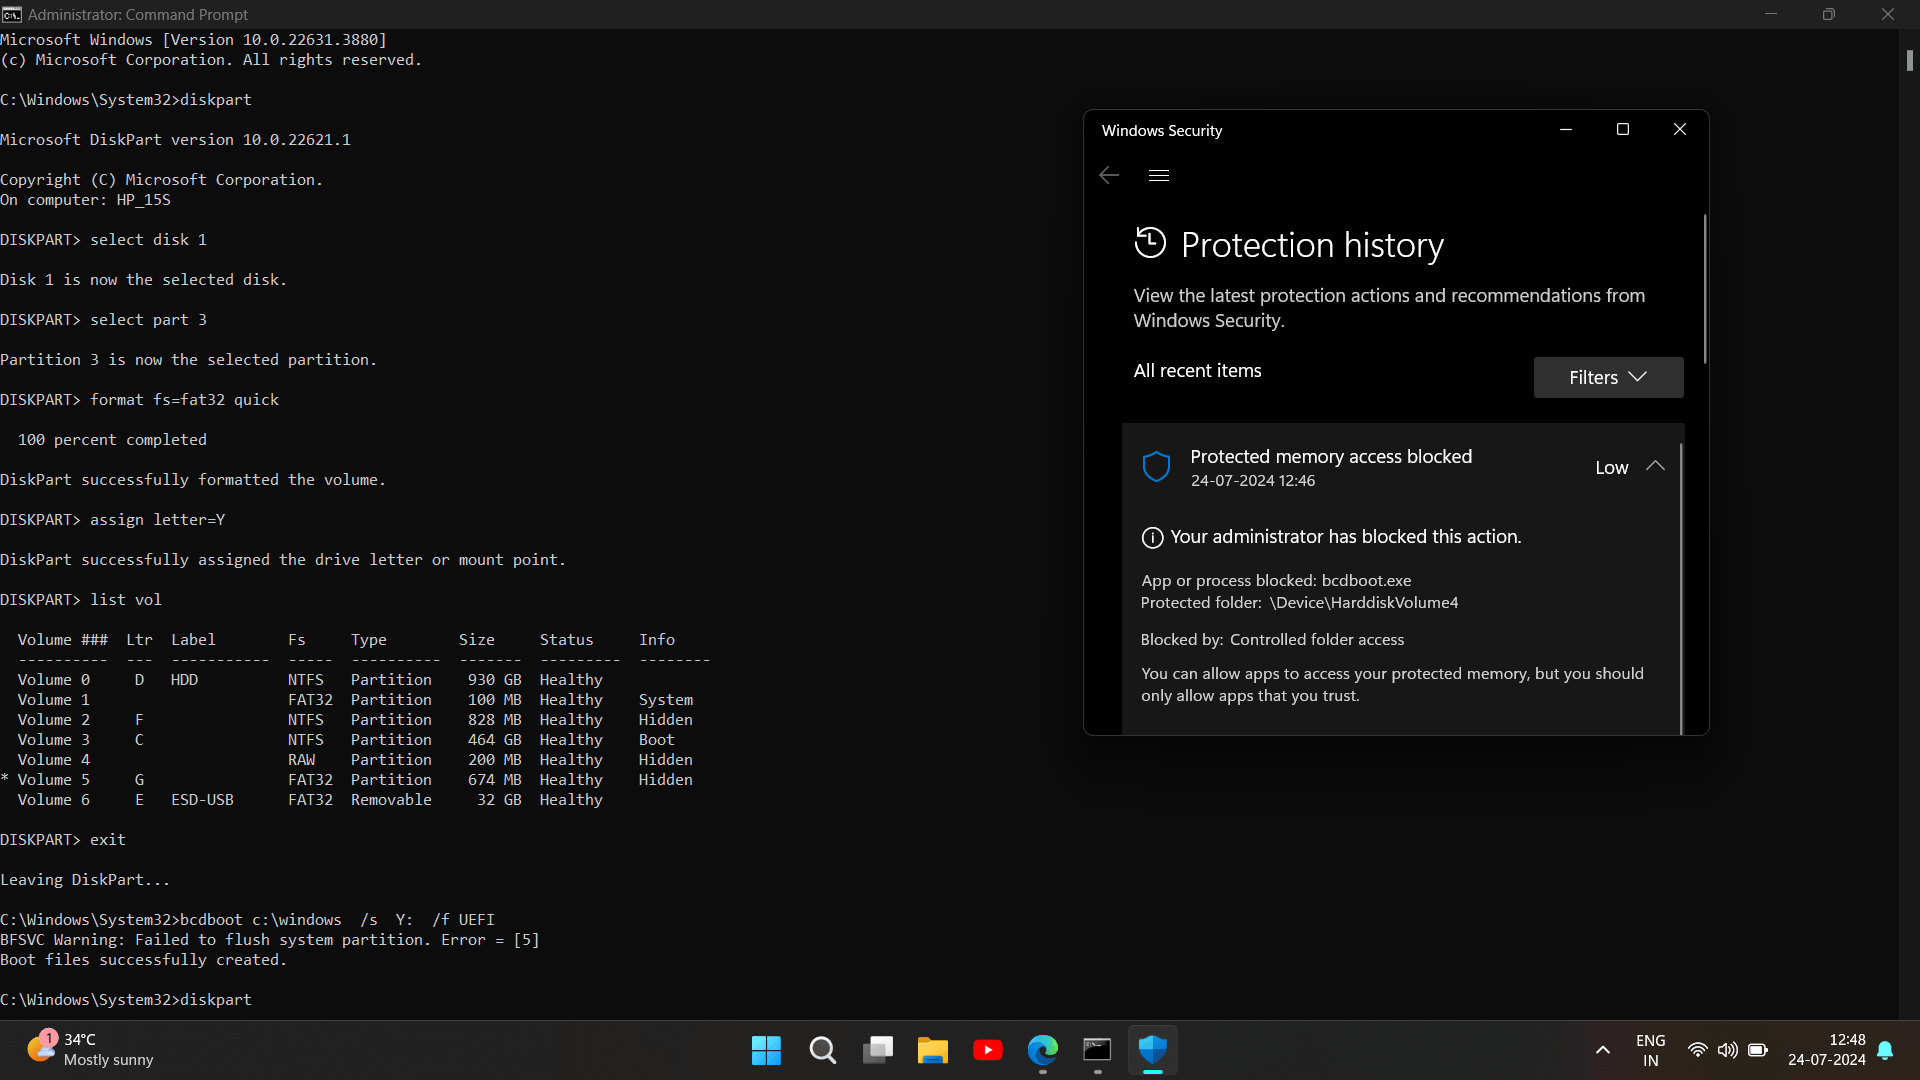This screenshot has width=1920, height=1080.
Task: Switch to Command Prompt in the taskbar
Action: click(x=1098, y=1050)
